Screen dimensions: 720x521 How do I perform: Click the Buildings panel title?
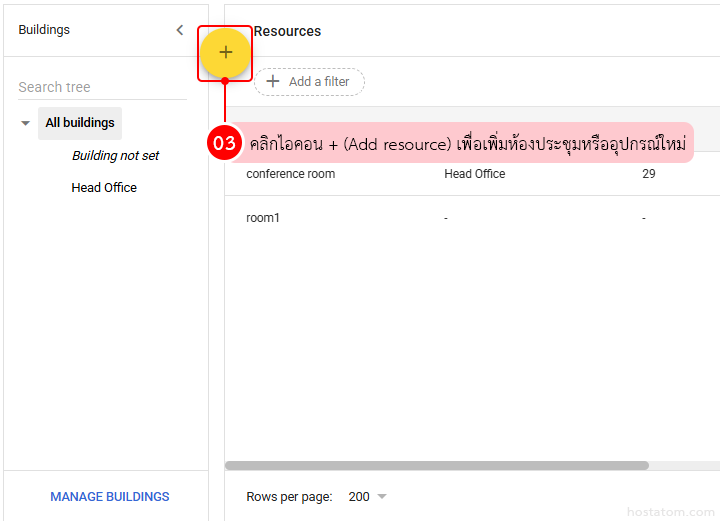click(x=44, y=30)
